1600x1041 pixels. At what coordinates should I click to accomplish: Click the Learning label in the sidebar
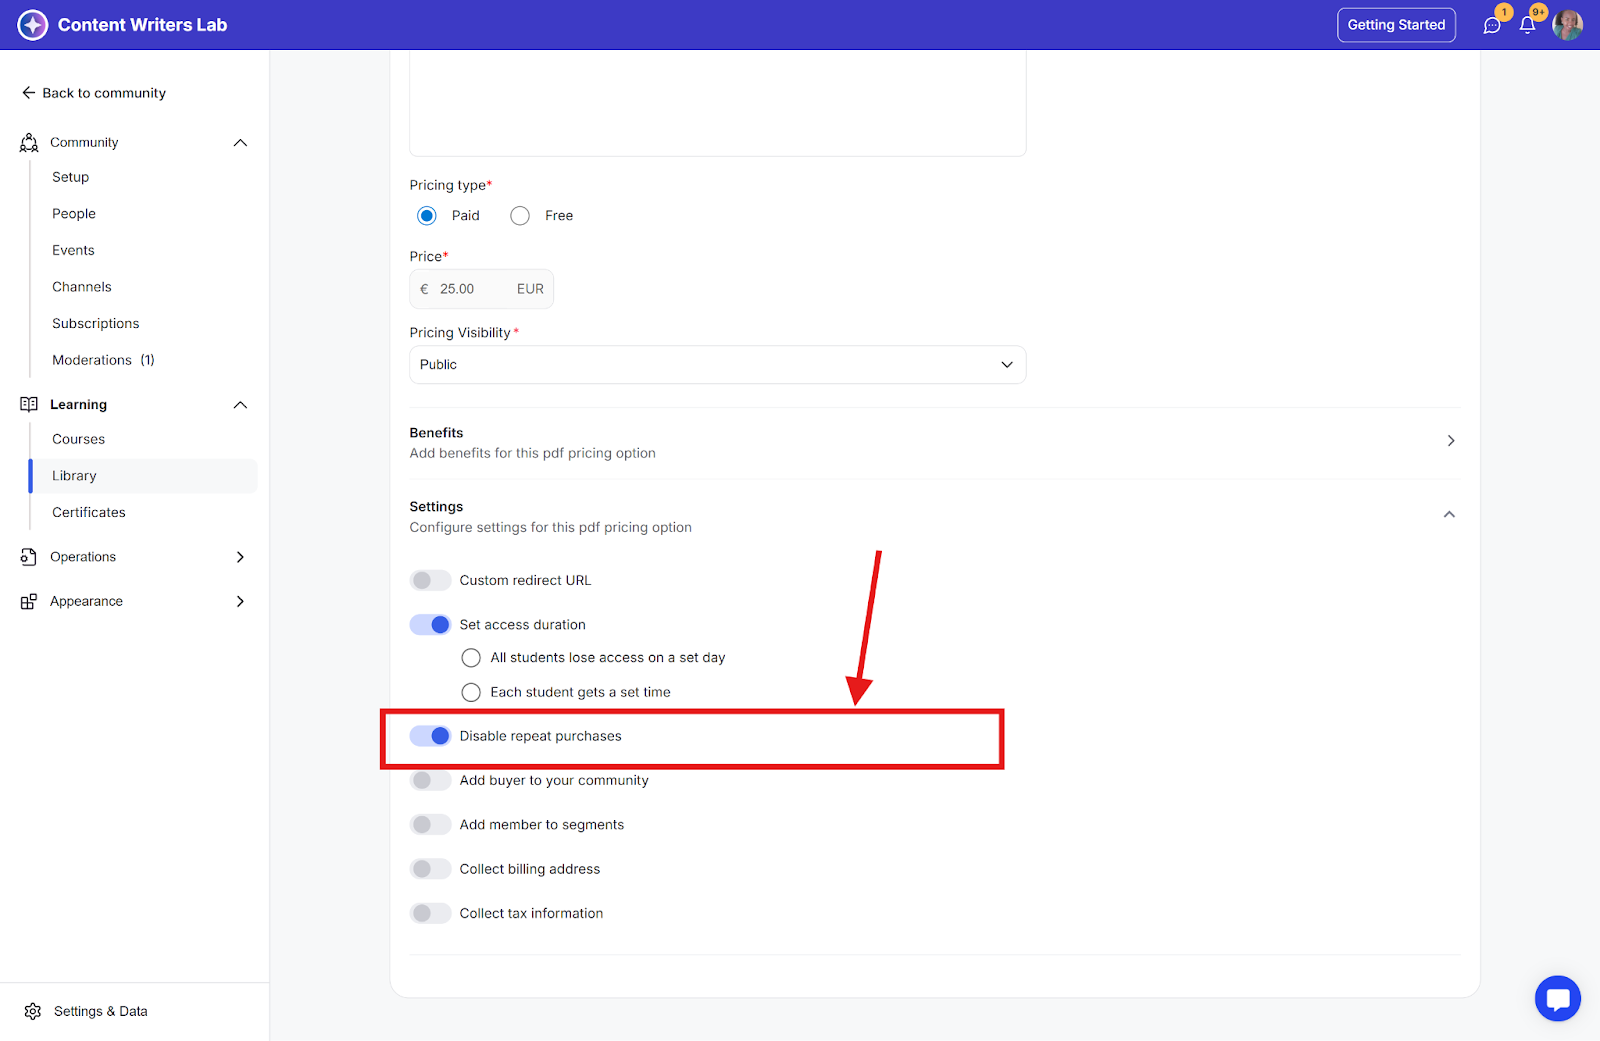(79, 405)
